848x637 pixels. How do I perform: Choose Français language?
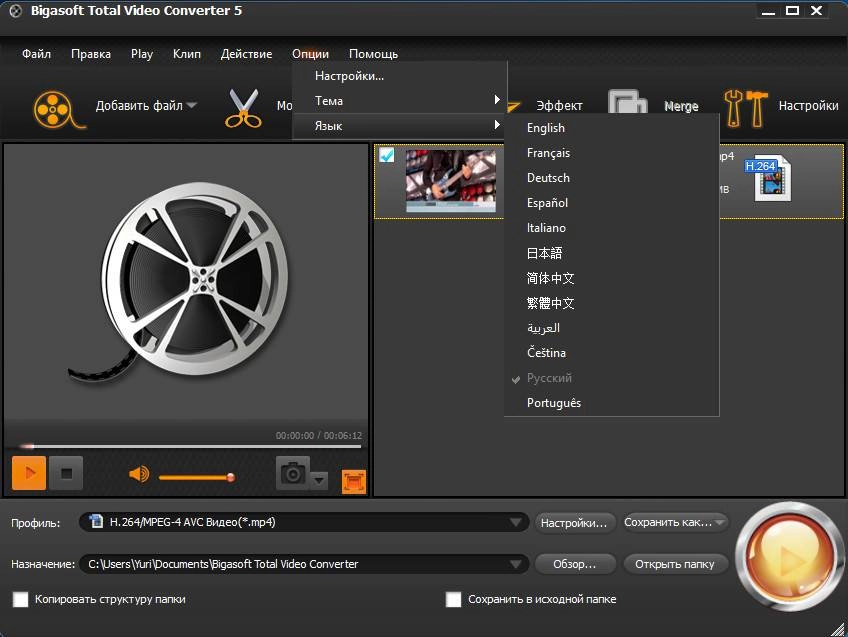pos(611,153)
